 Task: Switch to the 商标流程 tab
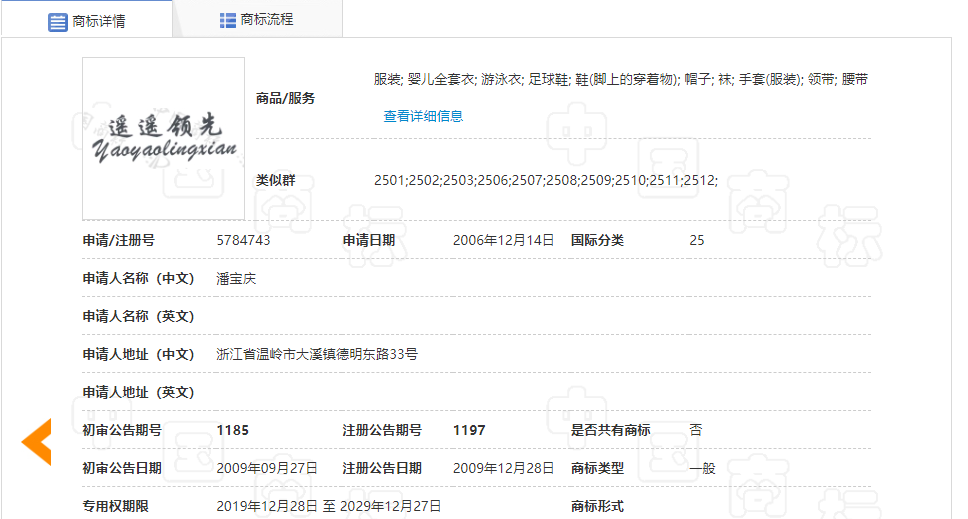coord(257,20)
